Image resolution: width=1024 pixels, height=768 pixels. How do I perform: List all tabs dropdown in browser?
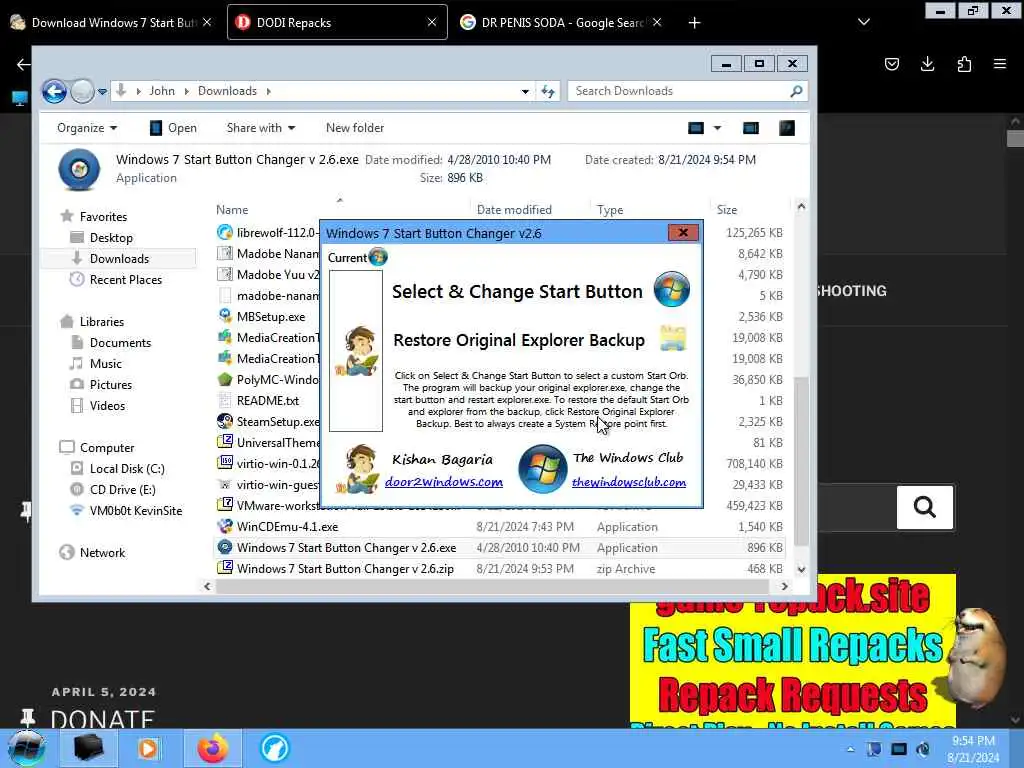(x=863, y=22)
